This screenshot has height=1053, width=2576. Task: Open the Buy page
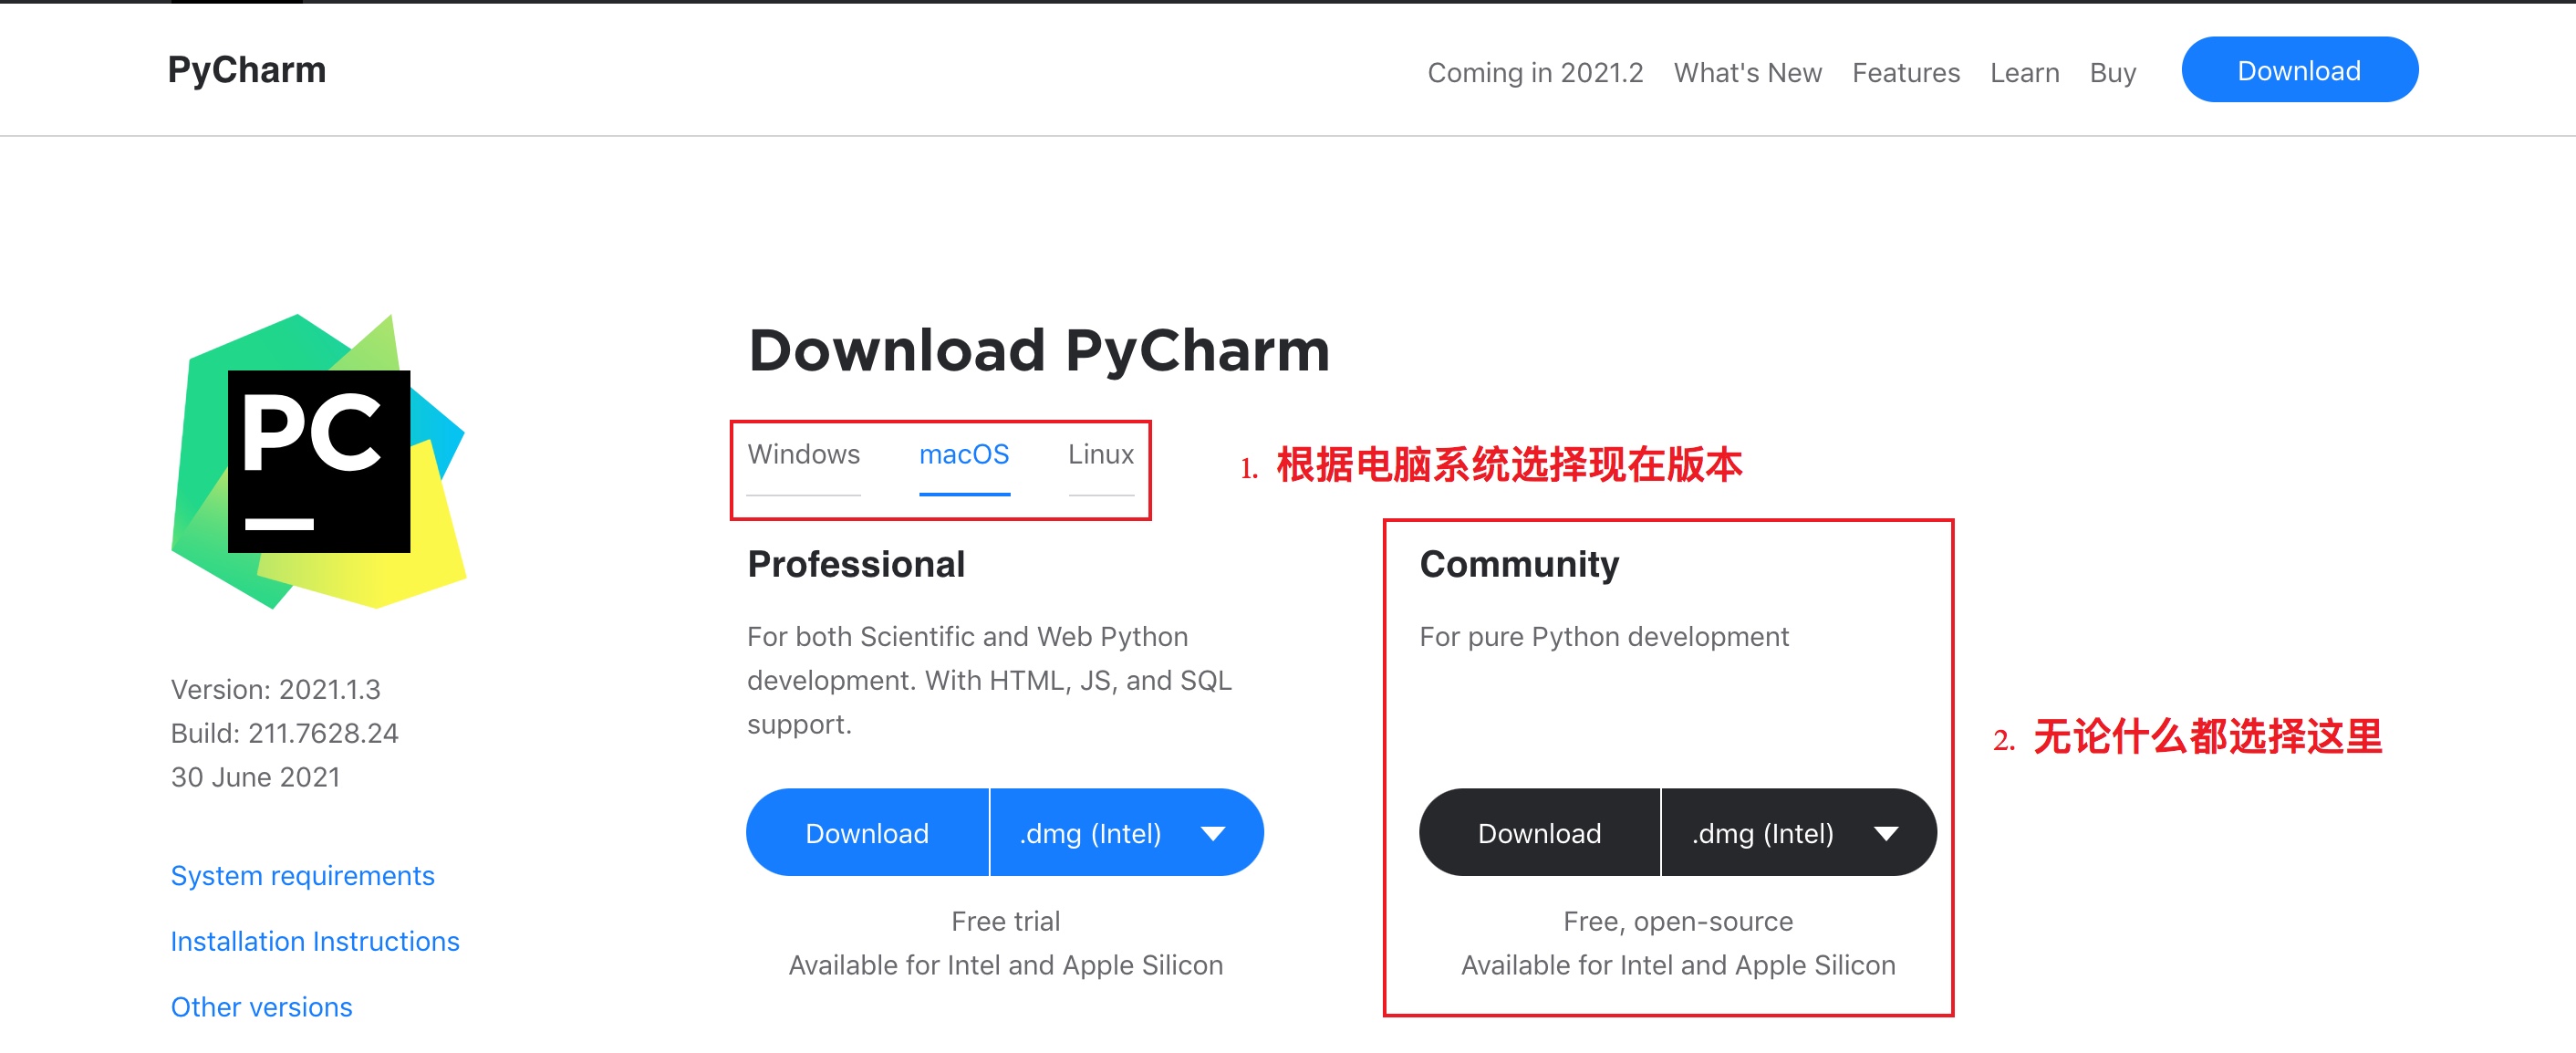pyautogui.click(x=2112, y=73)
